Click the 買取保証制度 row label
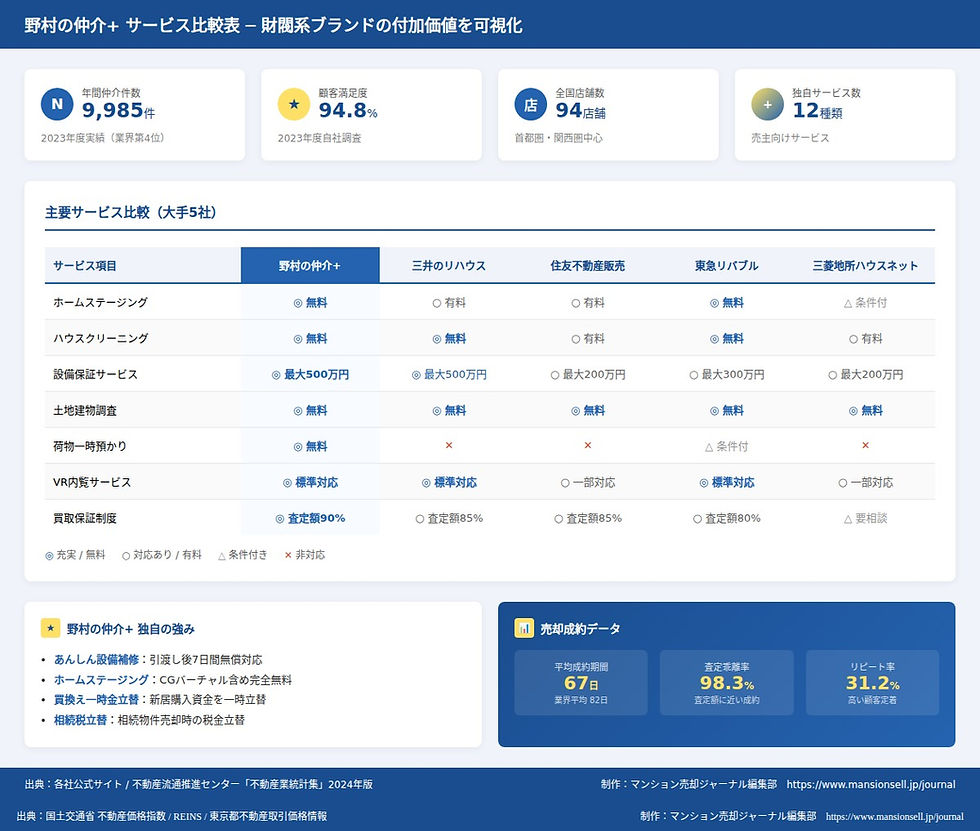 pyautogui.click(x=85, y=518)
